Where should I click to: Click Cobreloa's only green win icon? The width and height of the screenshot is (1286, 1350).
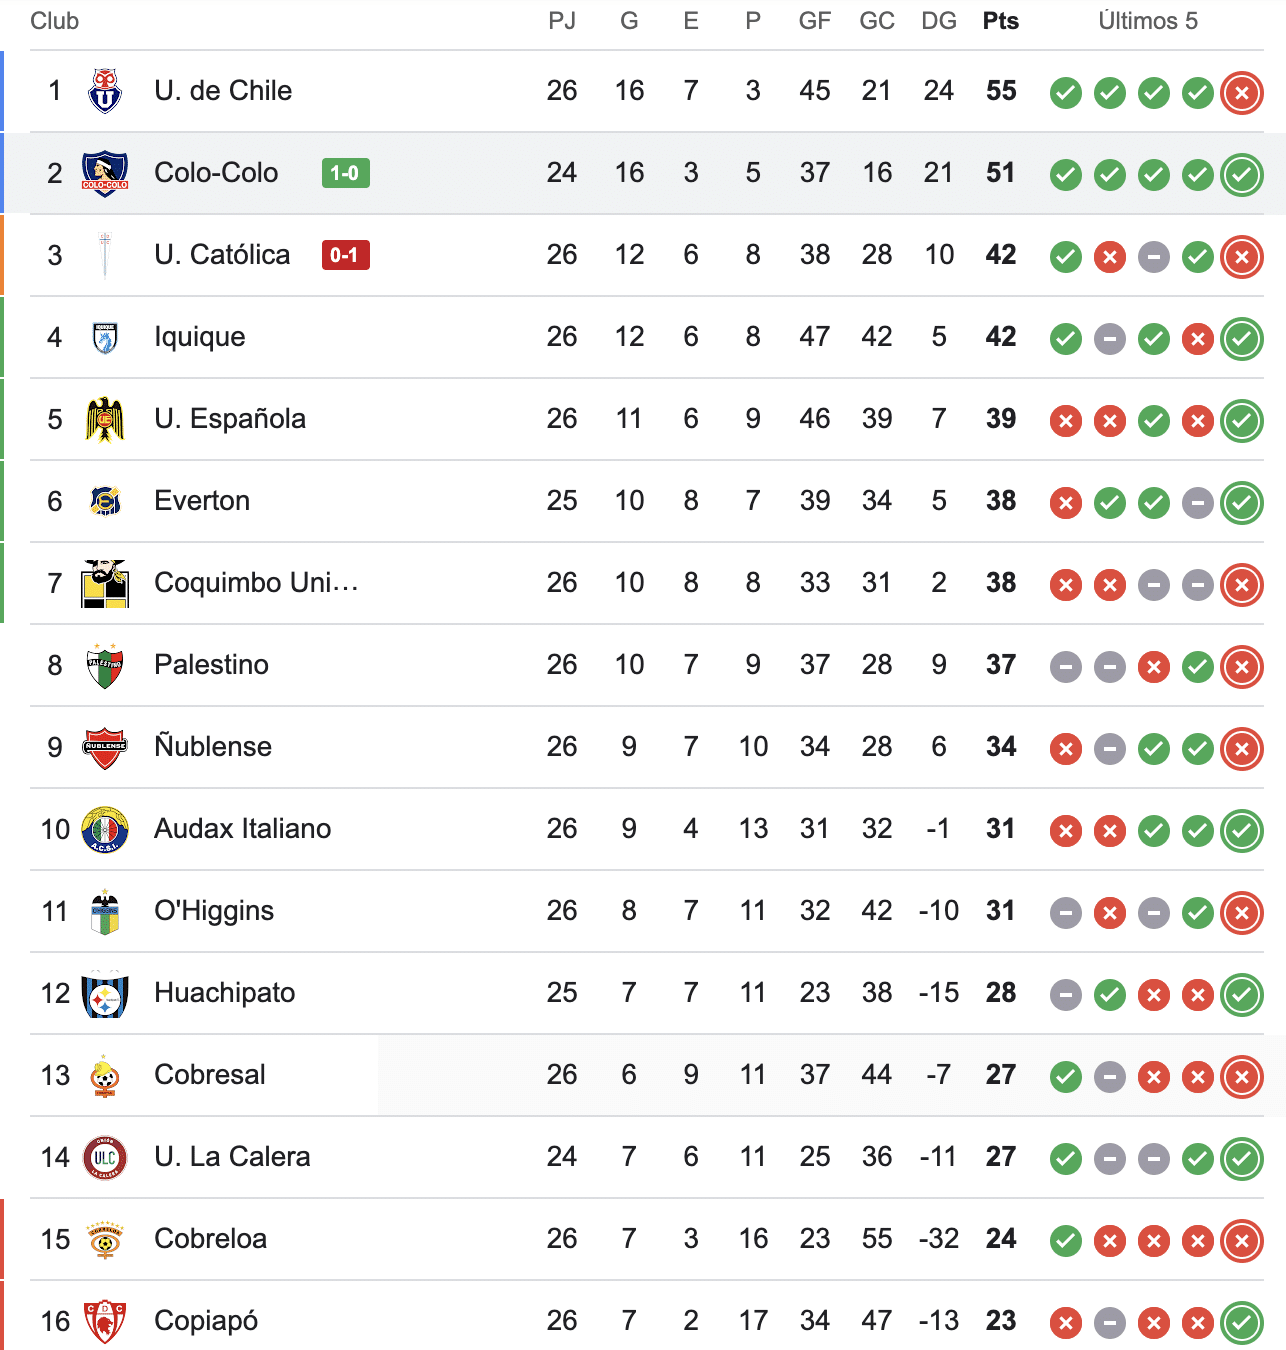(x=1066, y=1241)
